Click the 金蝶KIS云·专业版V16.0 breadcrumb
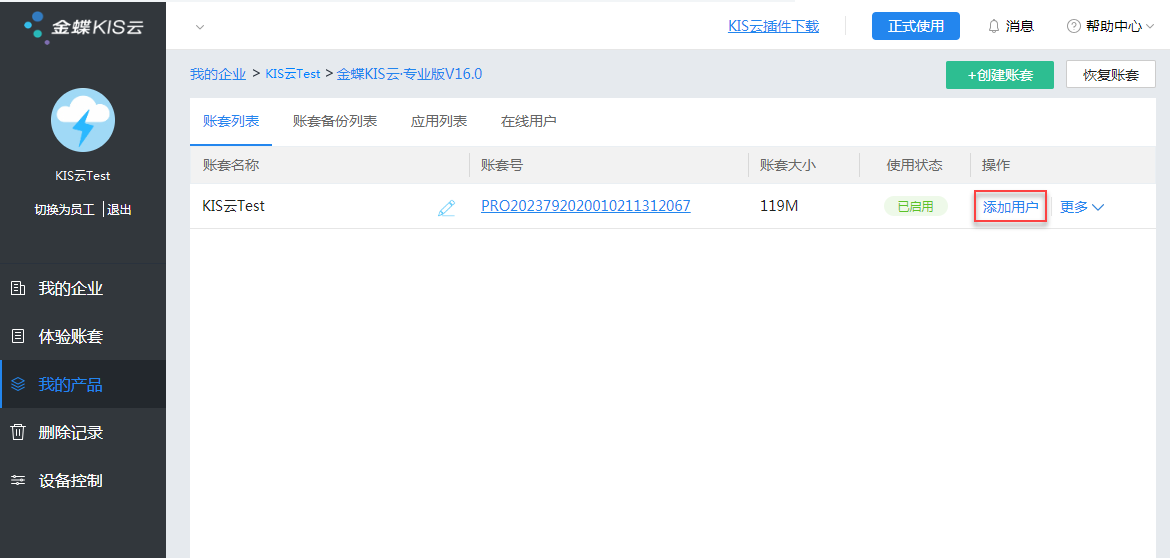Screen dimensions: 1171x559 pos(409,74)
